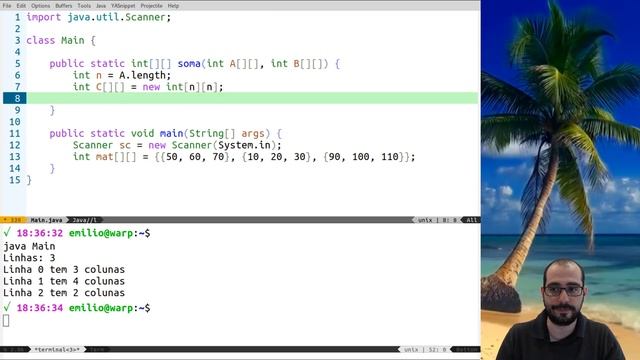Click the 'soma' method name
This screenshot has height=360, width=640.
(189, 64)
